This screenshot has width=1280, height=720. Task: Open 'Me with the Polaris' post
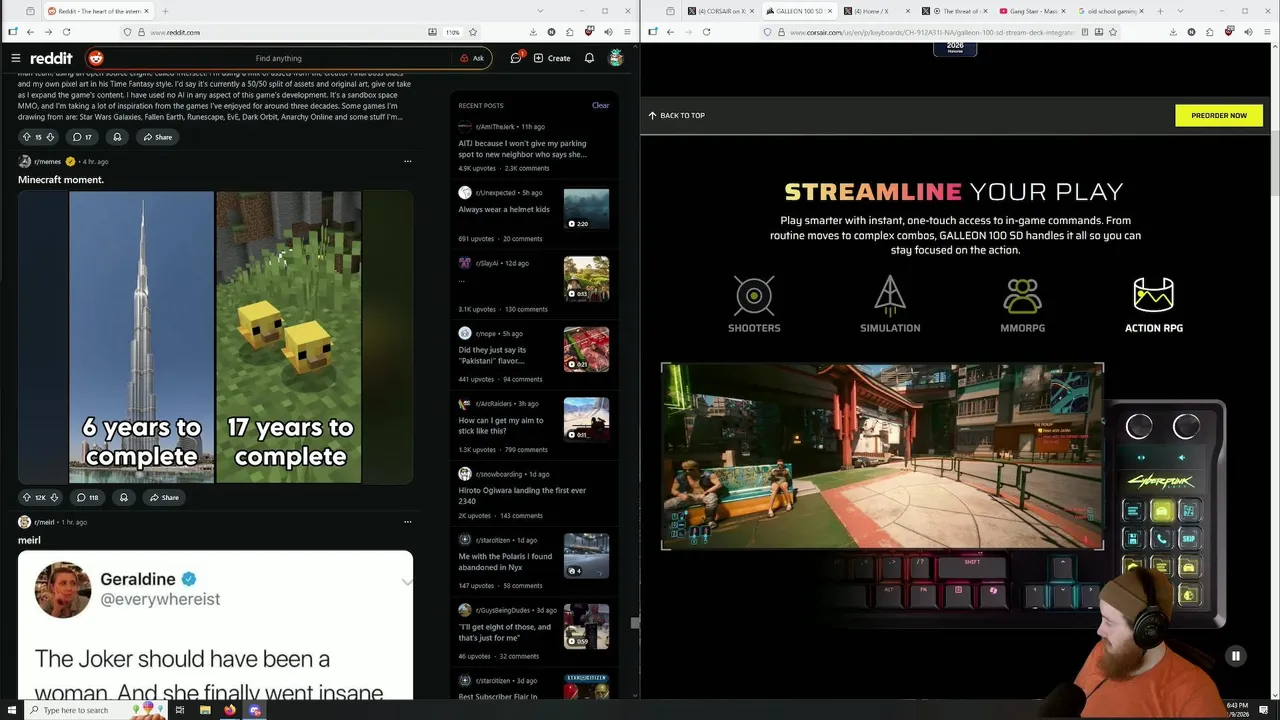[x=505, y=561]
